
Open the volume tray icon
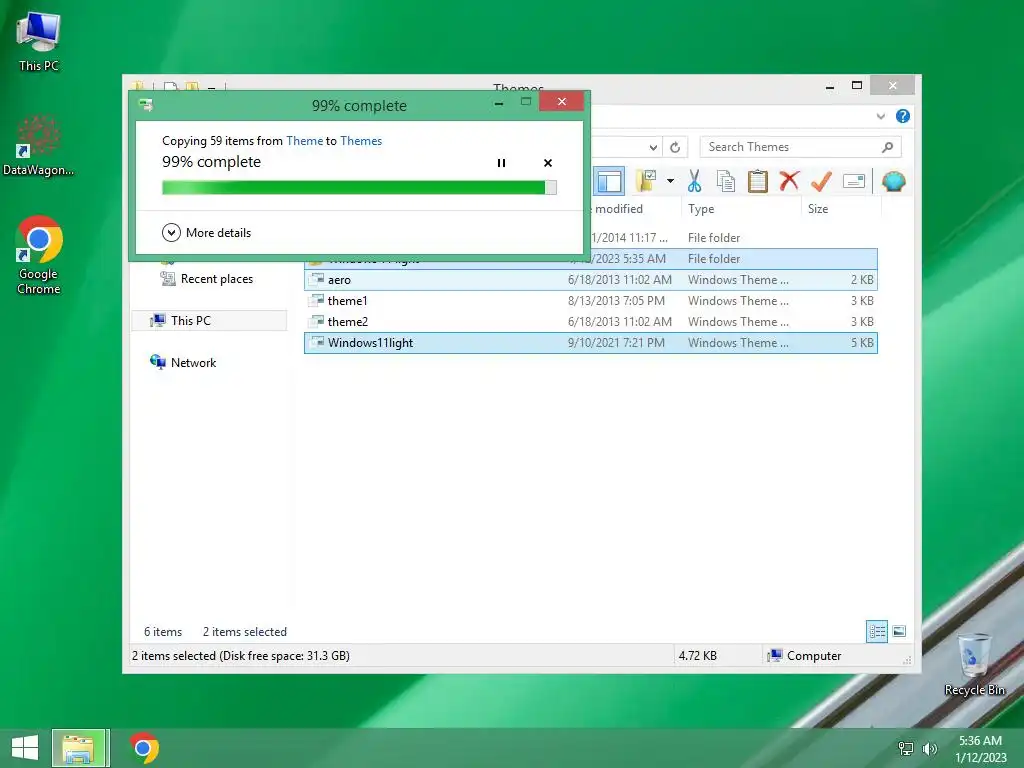(930, 749)
